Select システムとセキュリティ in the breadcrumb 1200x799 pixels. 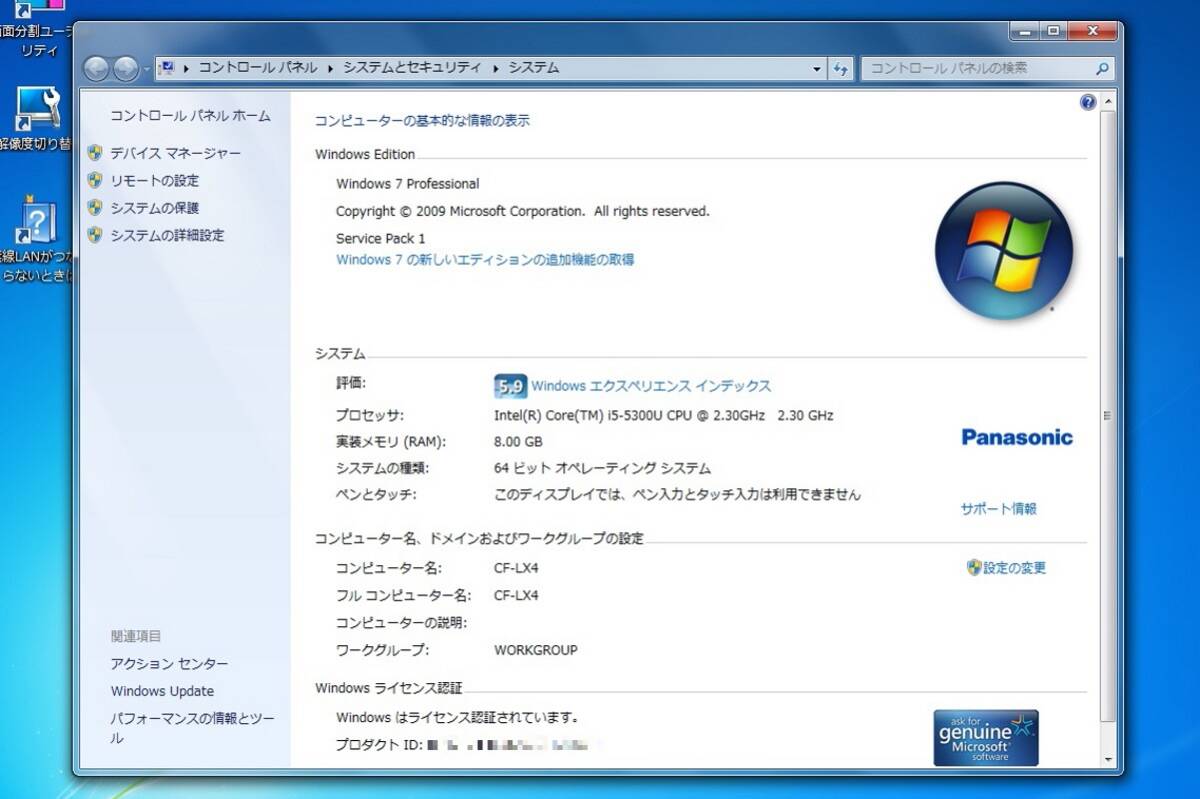pos(412,68)
